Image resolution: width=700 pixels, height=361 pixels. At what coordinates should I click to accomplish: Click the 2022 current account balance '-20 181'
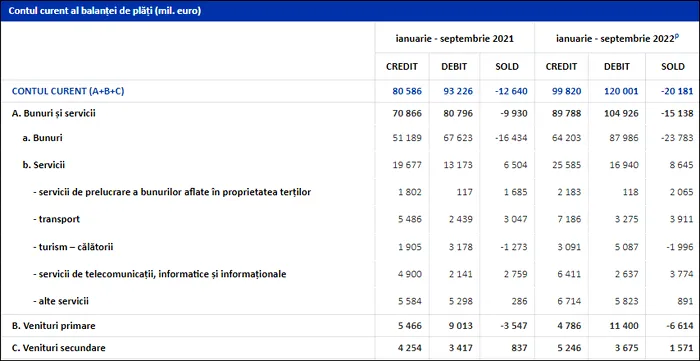coord(676,91)
